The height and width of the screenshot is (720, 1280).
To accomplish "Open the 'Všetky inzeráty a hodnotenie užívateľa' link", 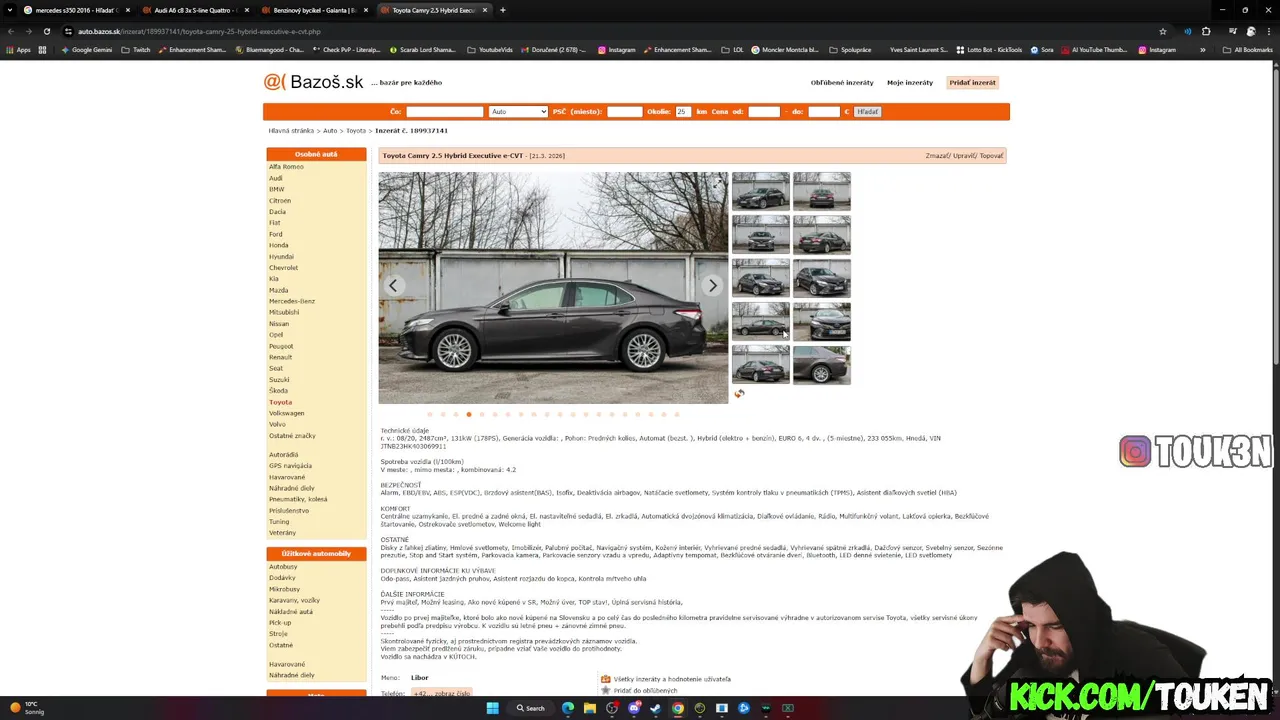I will coord(672,679).
